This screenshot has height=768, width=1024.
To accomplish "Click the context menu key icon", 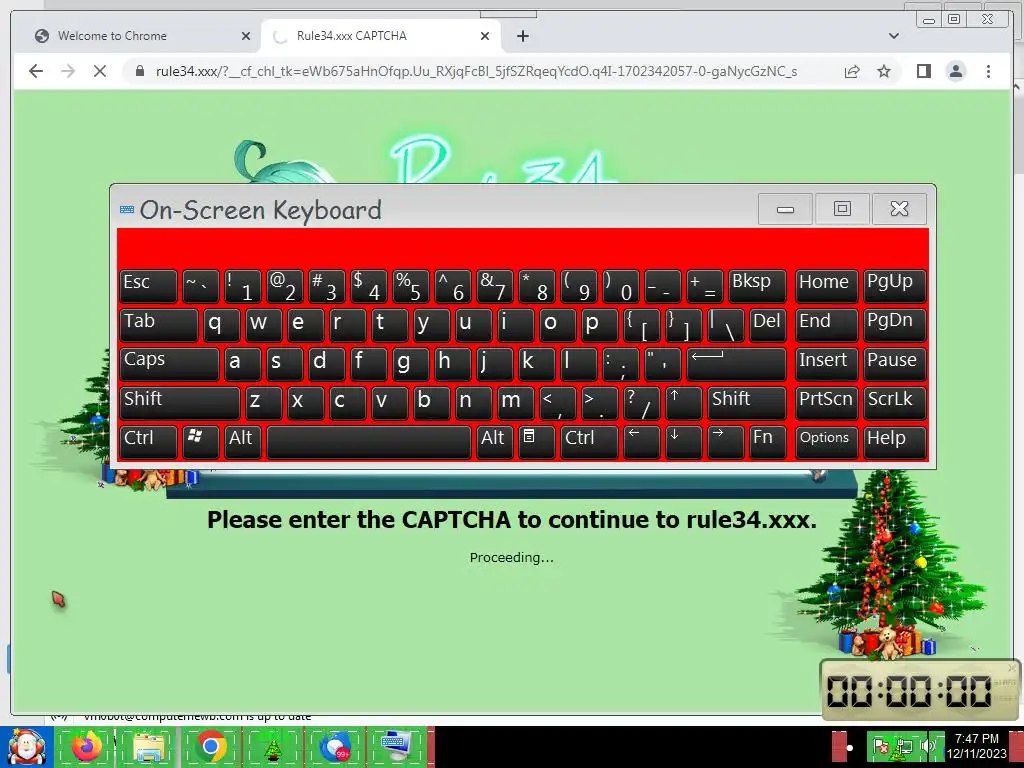I will pos(536,442).
